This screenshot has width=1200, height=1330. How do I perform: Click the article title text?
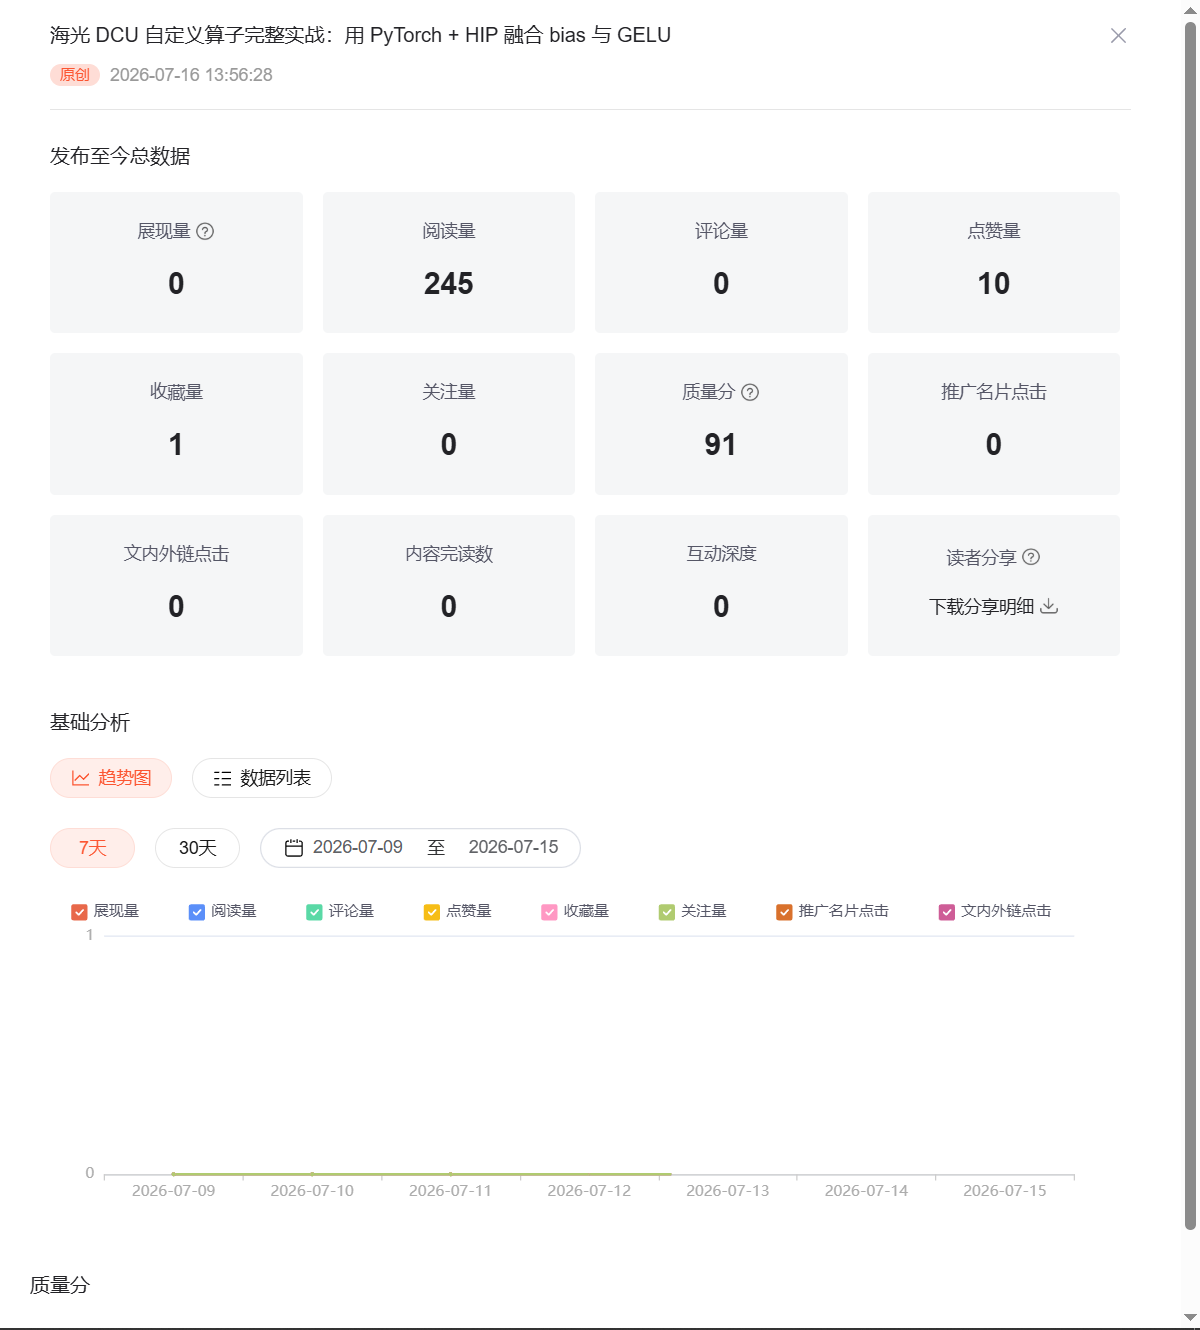pyautogui.click(x=360, y=35)
